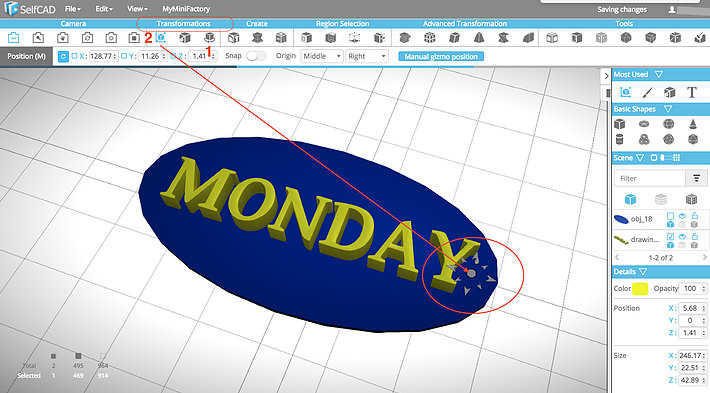Collapse the Basic Shapes panel

tap(668, 109)
